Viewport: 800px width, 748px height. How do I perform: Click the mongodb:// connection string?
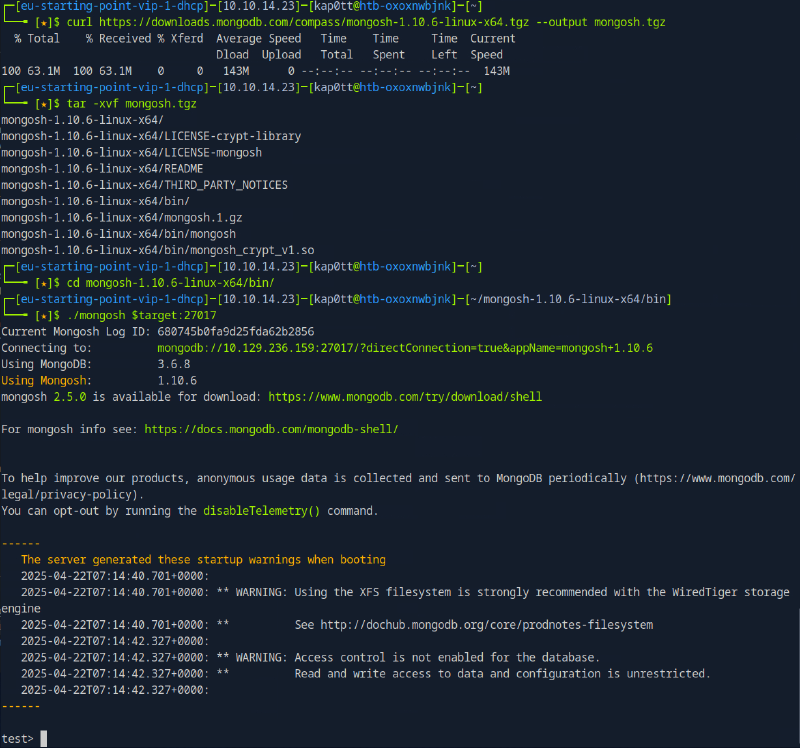(405, 348)
